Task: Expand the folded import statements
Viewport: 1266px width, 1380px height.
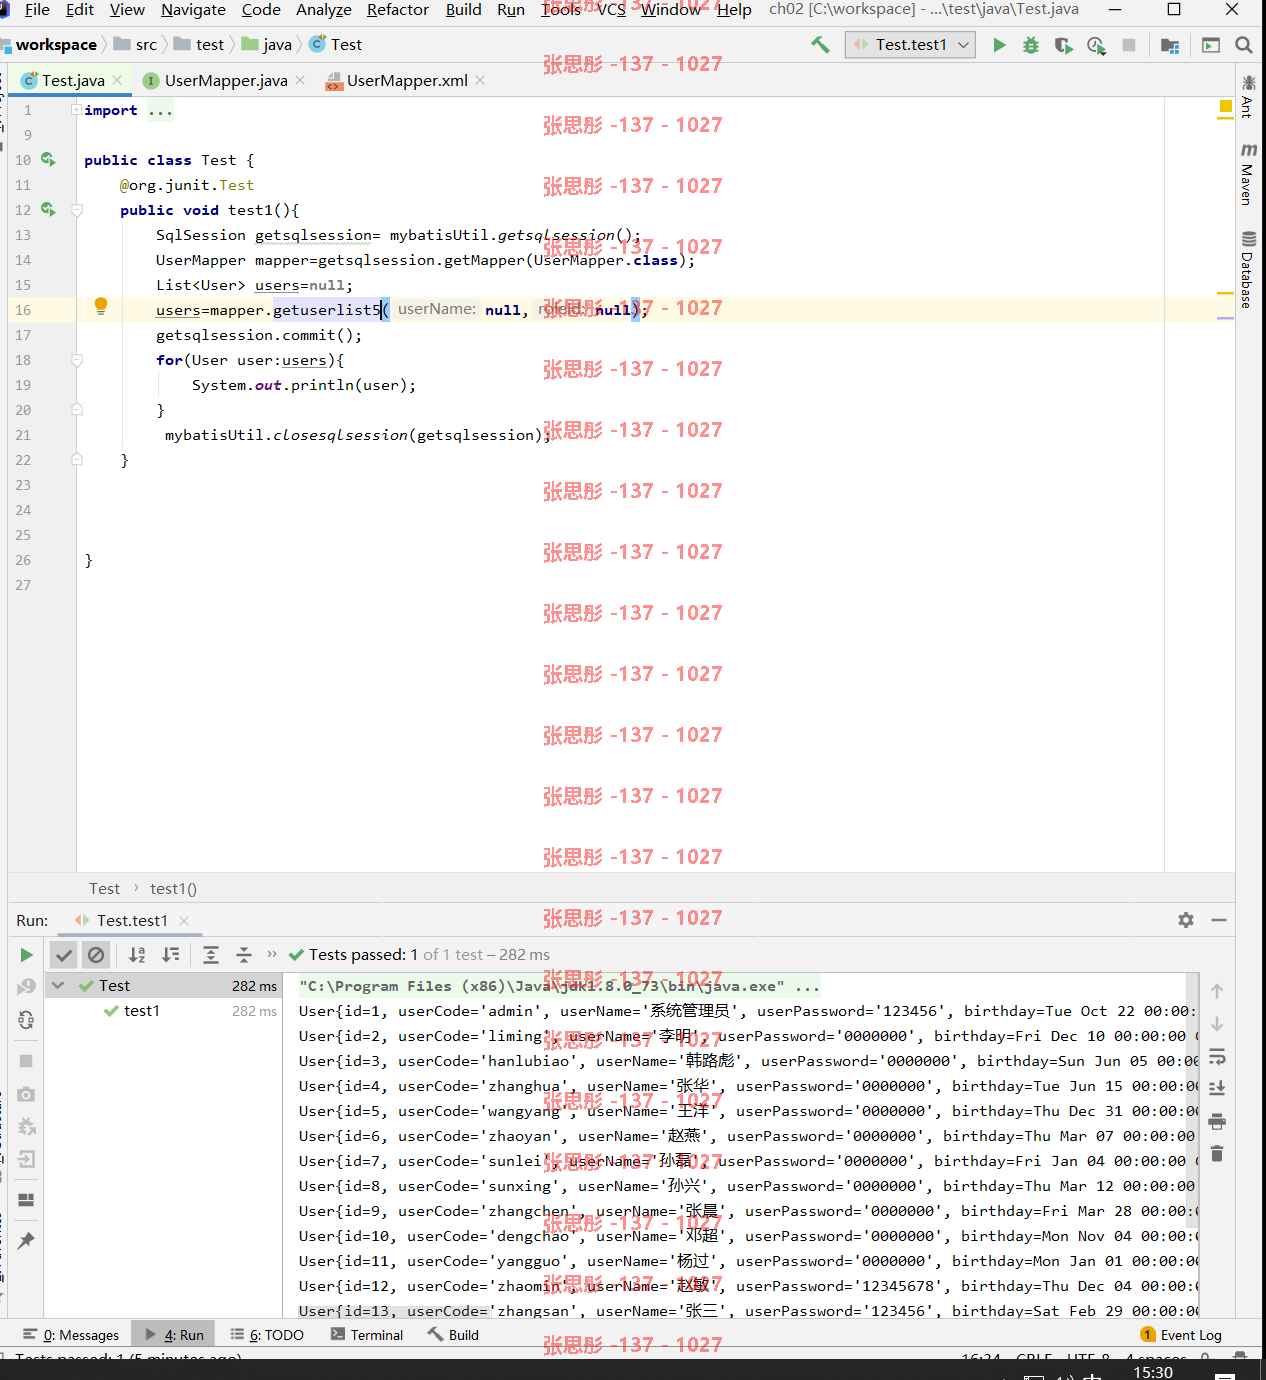Action: [76, 110]
